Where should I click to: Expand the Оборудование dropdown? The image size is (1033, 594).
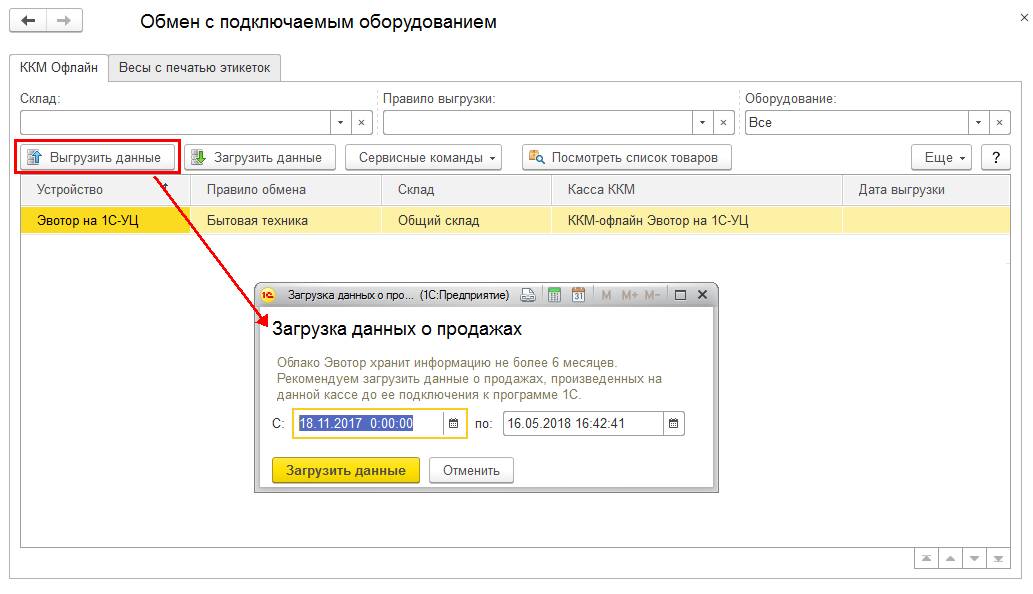pyautogui.click(x=978, y=122)
